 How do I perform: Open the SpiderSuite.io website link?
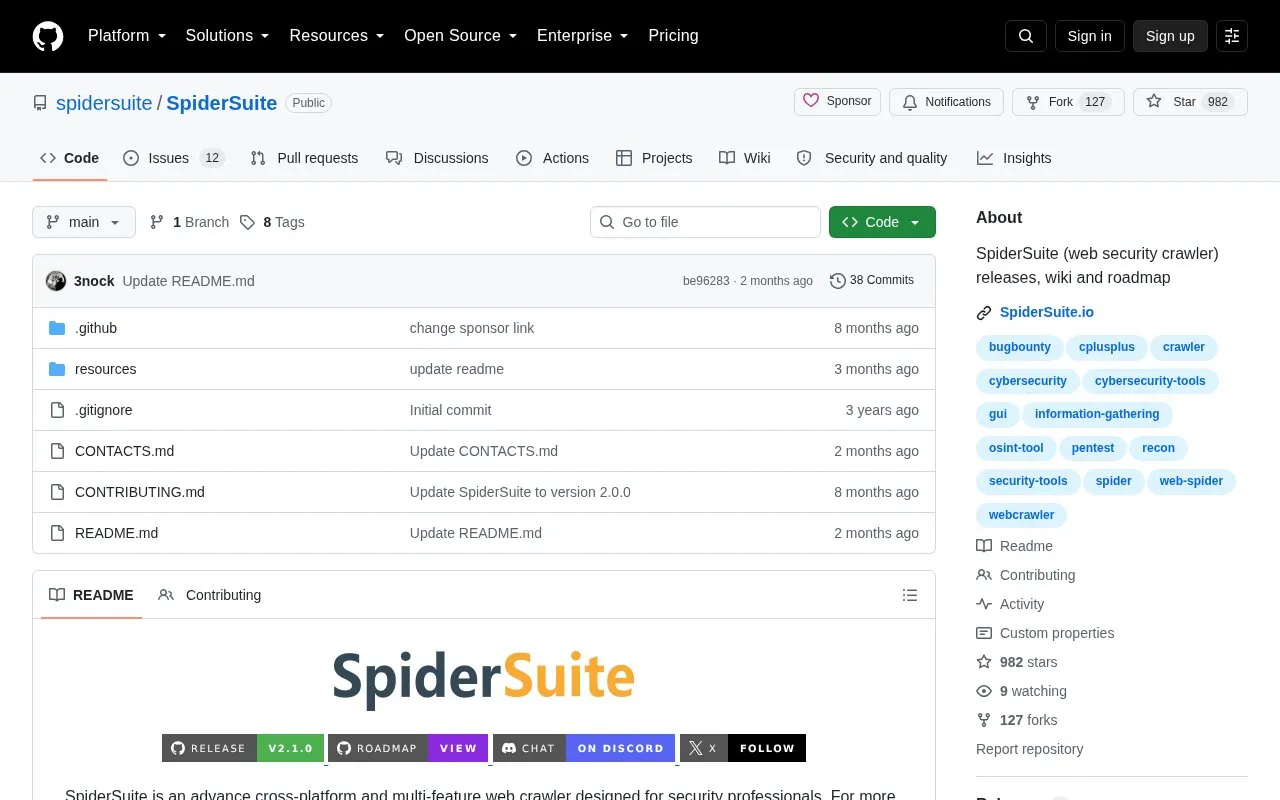click(1047, 312)
